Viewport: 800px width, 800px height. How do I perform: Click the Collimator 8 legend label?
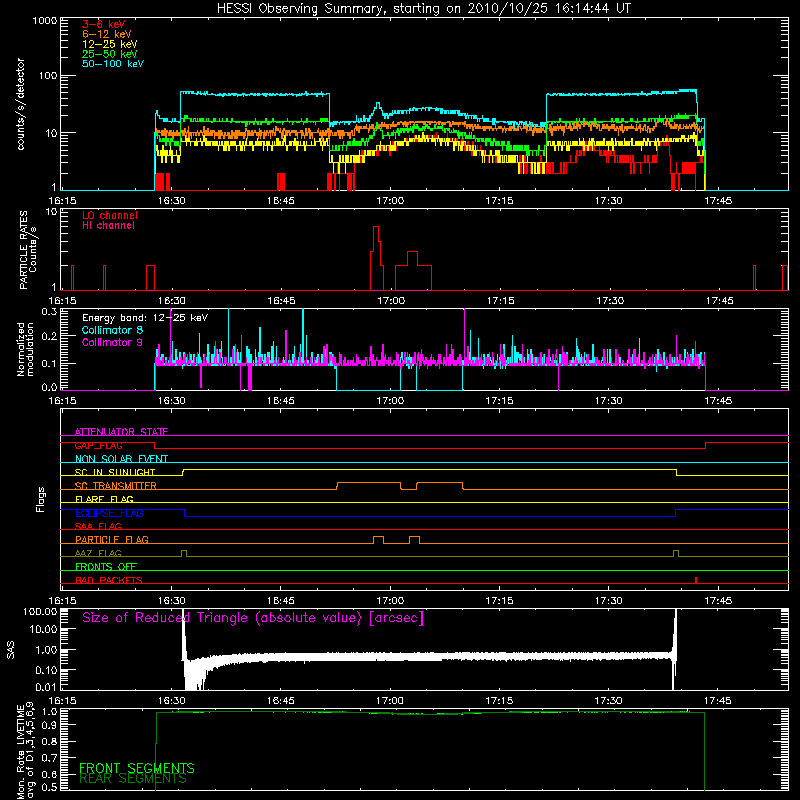click(112, 330)
